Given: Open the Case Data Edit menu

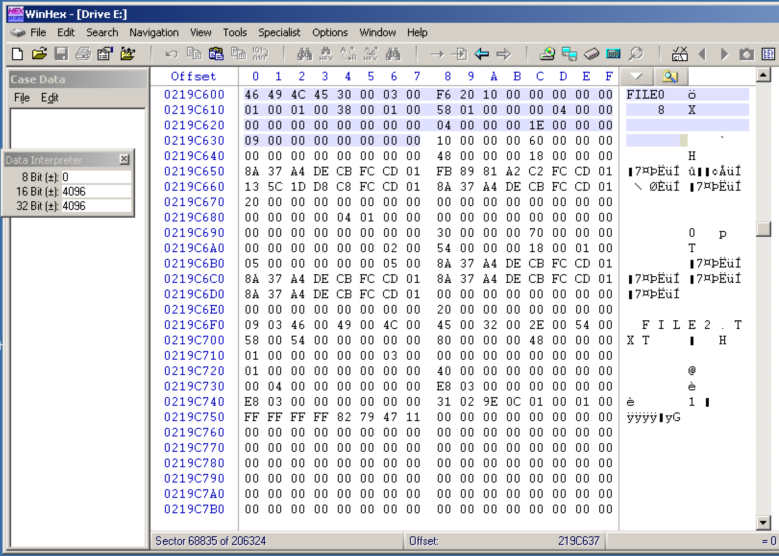Looking at the screenshot, I should coord(50,98).
